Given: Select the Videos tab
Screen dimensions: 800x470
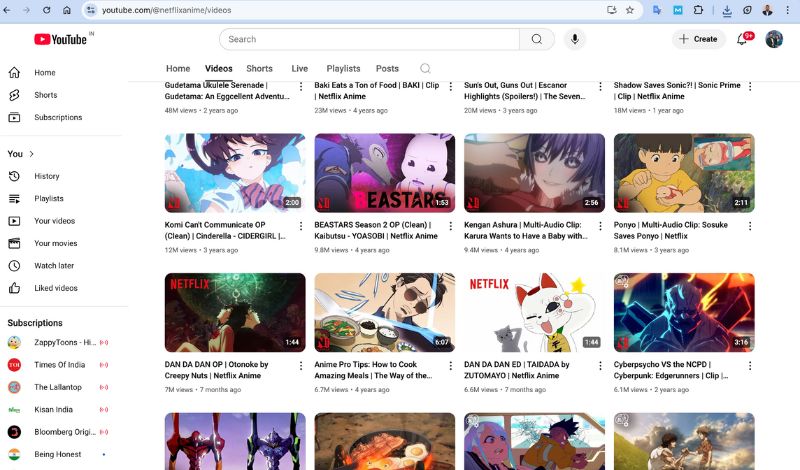Looking at the screenshot, I should 218,68.
